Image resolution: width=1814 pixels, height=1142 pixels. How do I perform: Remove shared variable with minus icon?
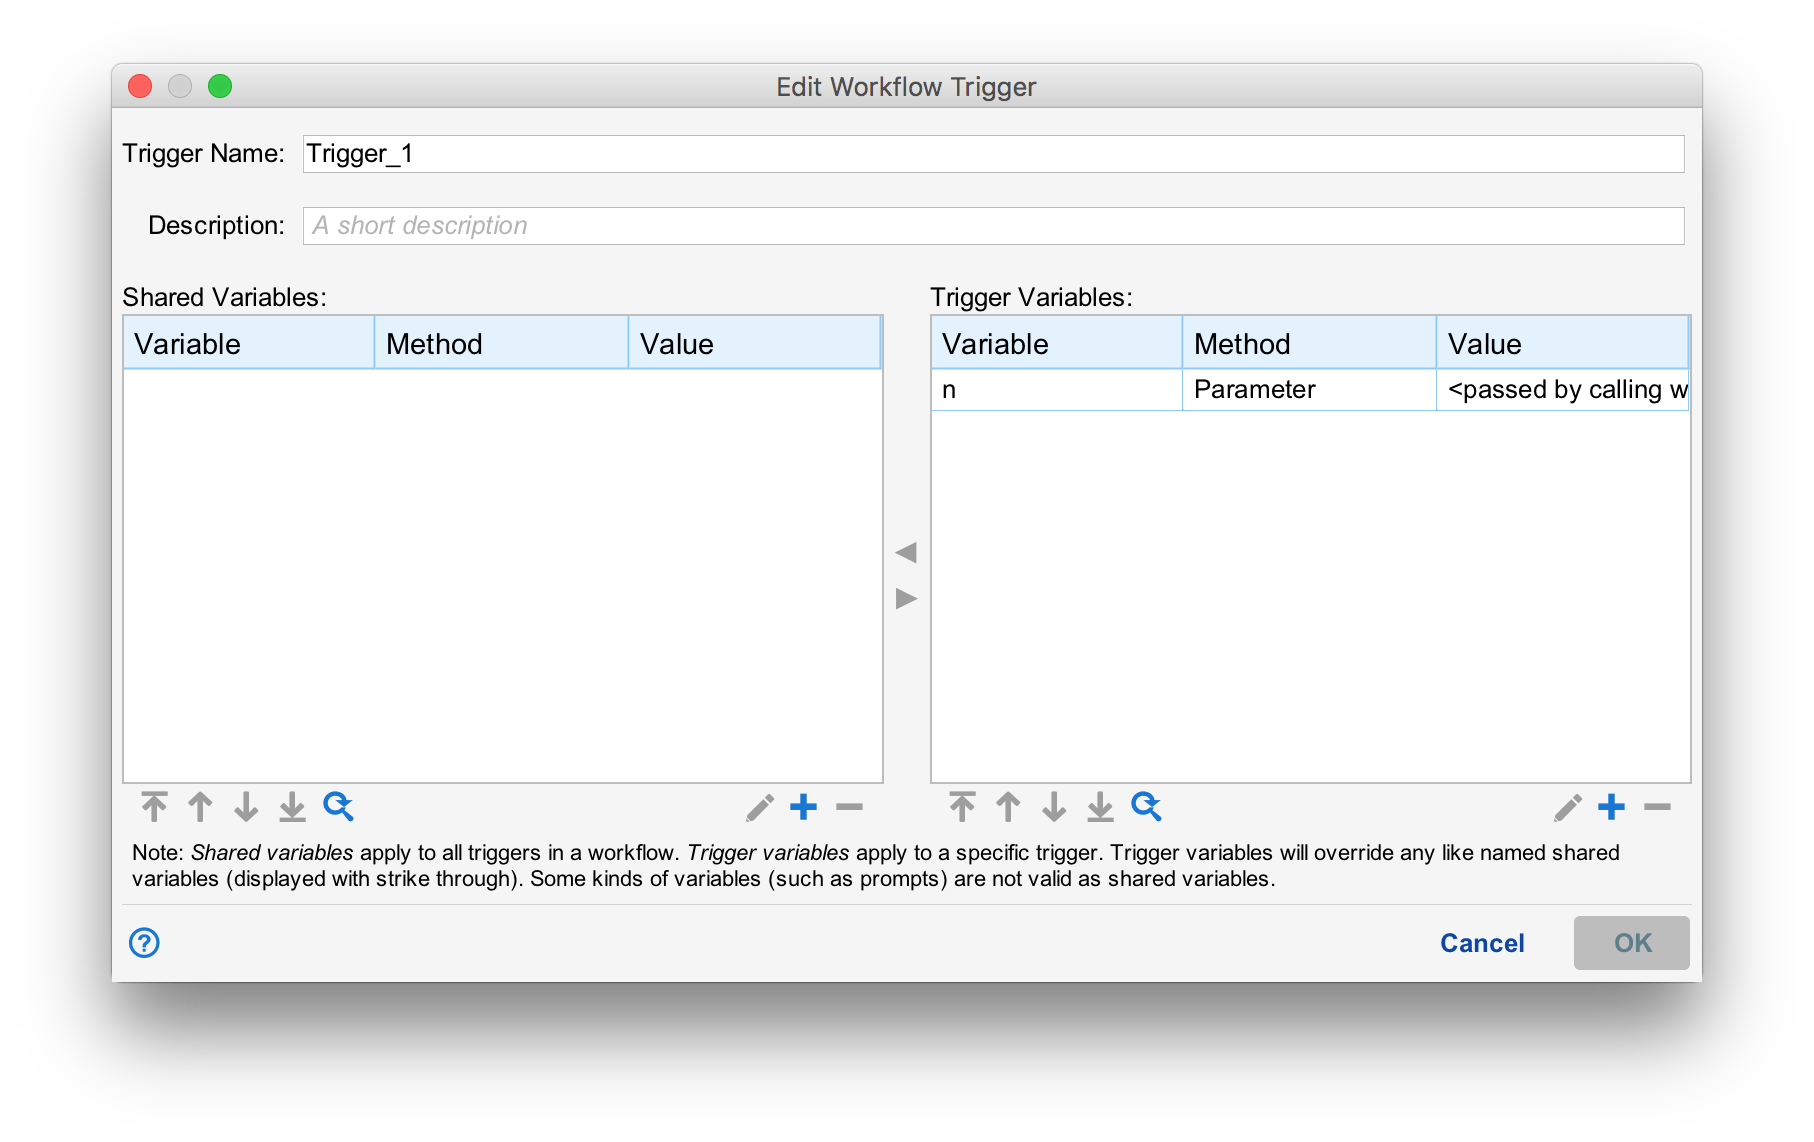click(x=849, y=807)
